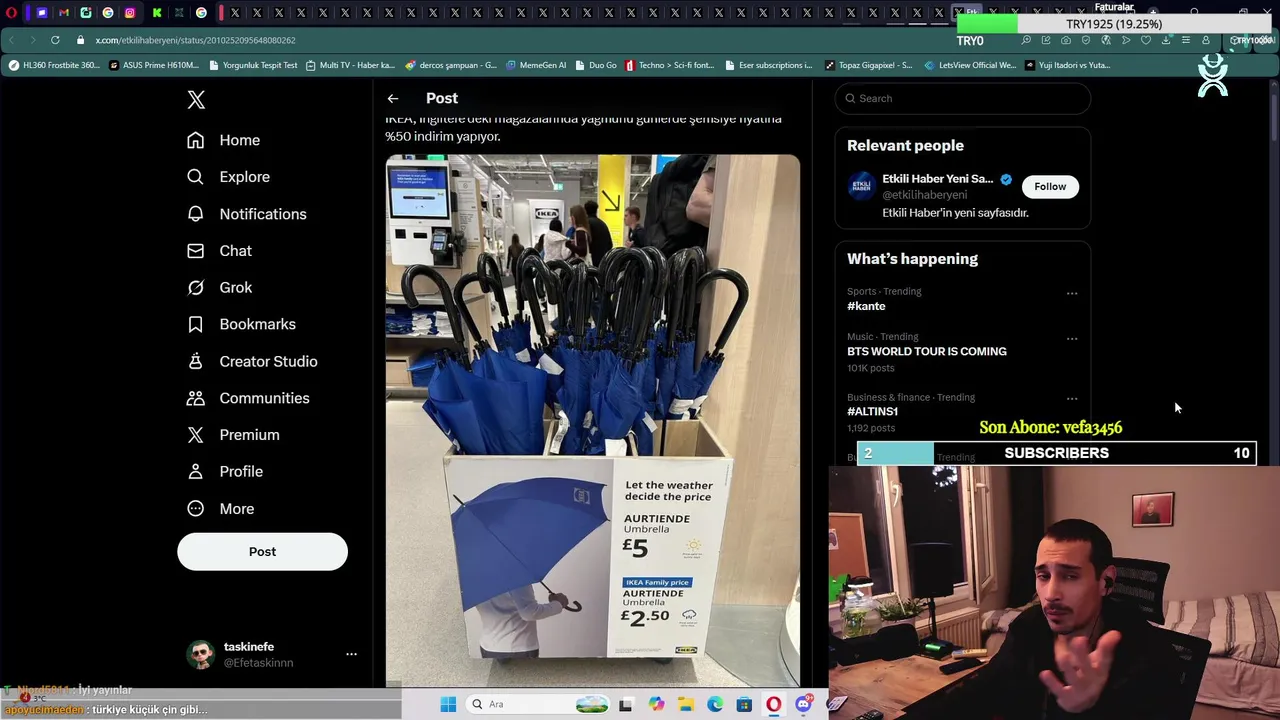Open Explore from the X sidebar
Image resolution: width=1280 pixels, height=720 pixels.
228,177
